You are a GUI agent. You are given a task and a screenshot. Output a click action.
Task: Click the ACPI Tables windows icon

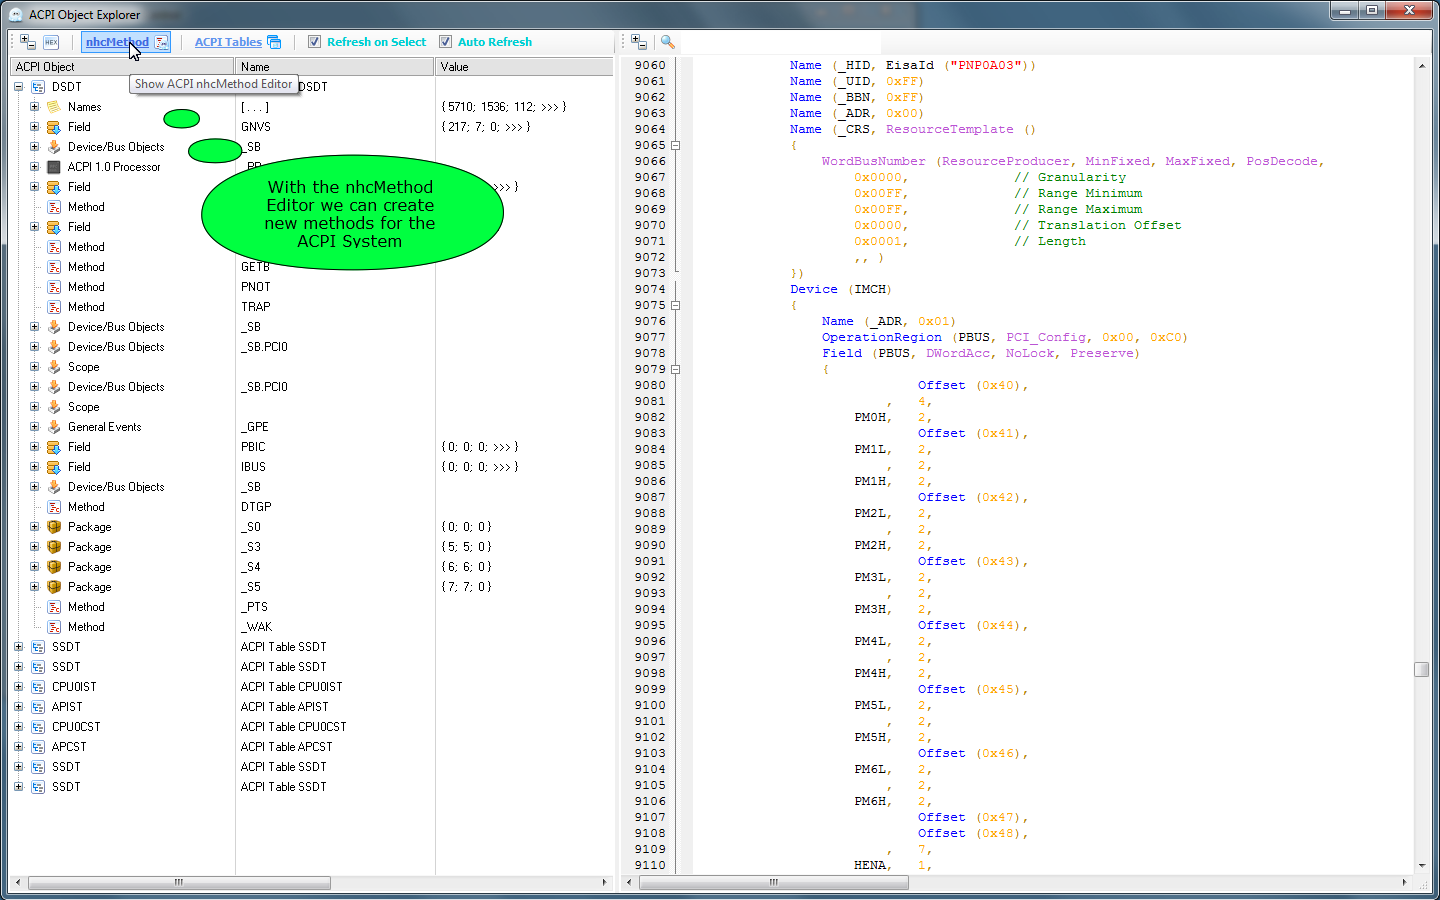click(274, 42)
